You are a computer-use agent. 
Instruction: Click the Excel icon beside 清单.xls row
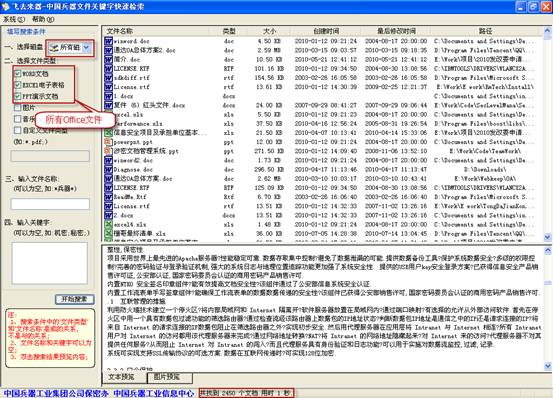point(108,234)
